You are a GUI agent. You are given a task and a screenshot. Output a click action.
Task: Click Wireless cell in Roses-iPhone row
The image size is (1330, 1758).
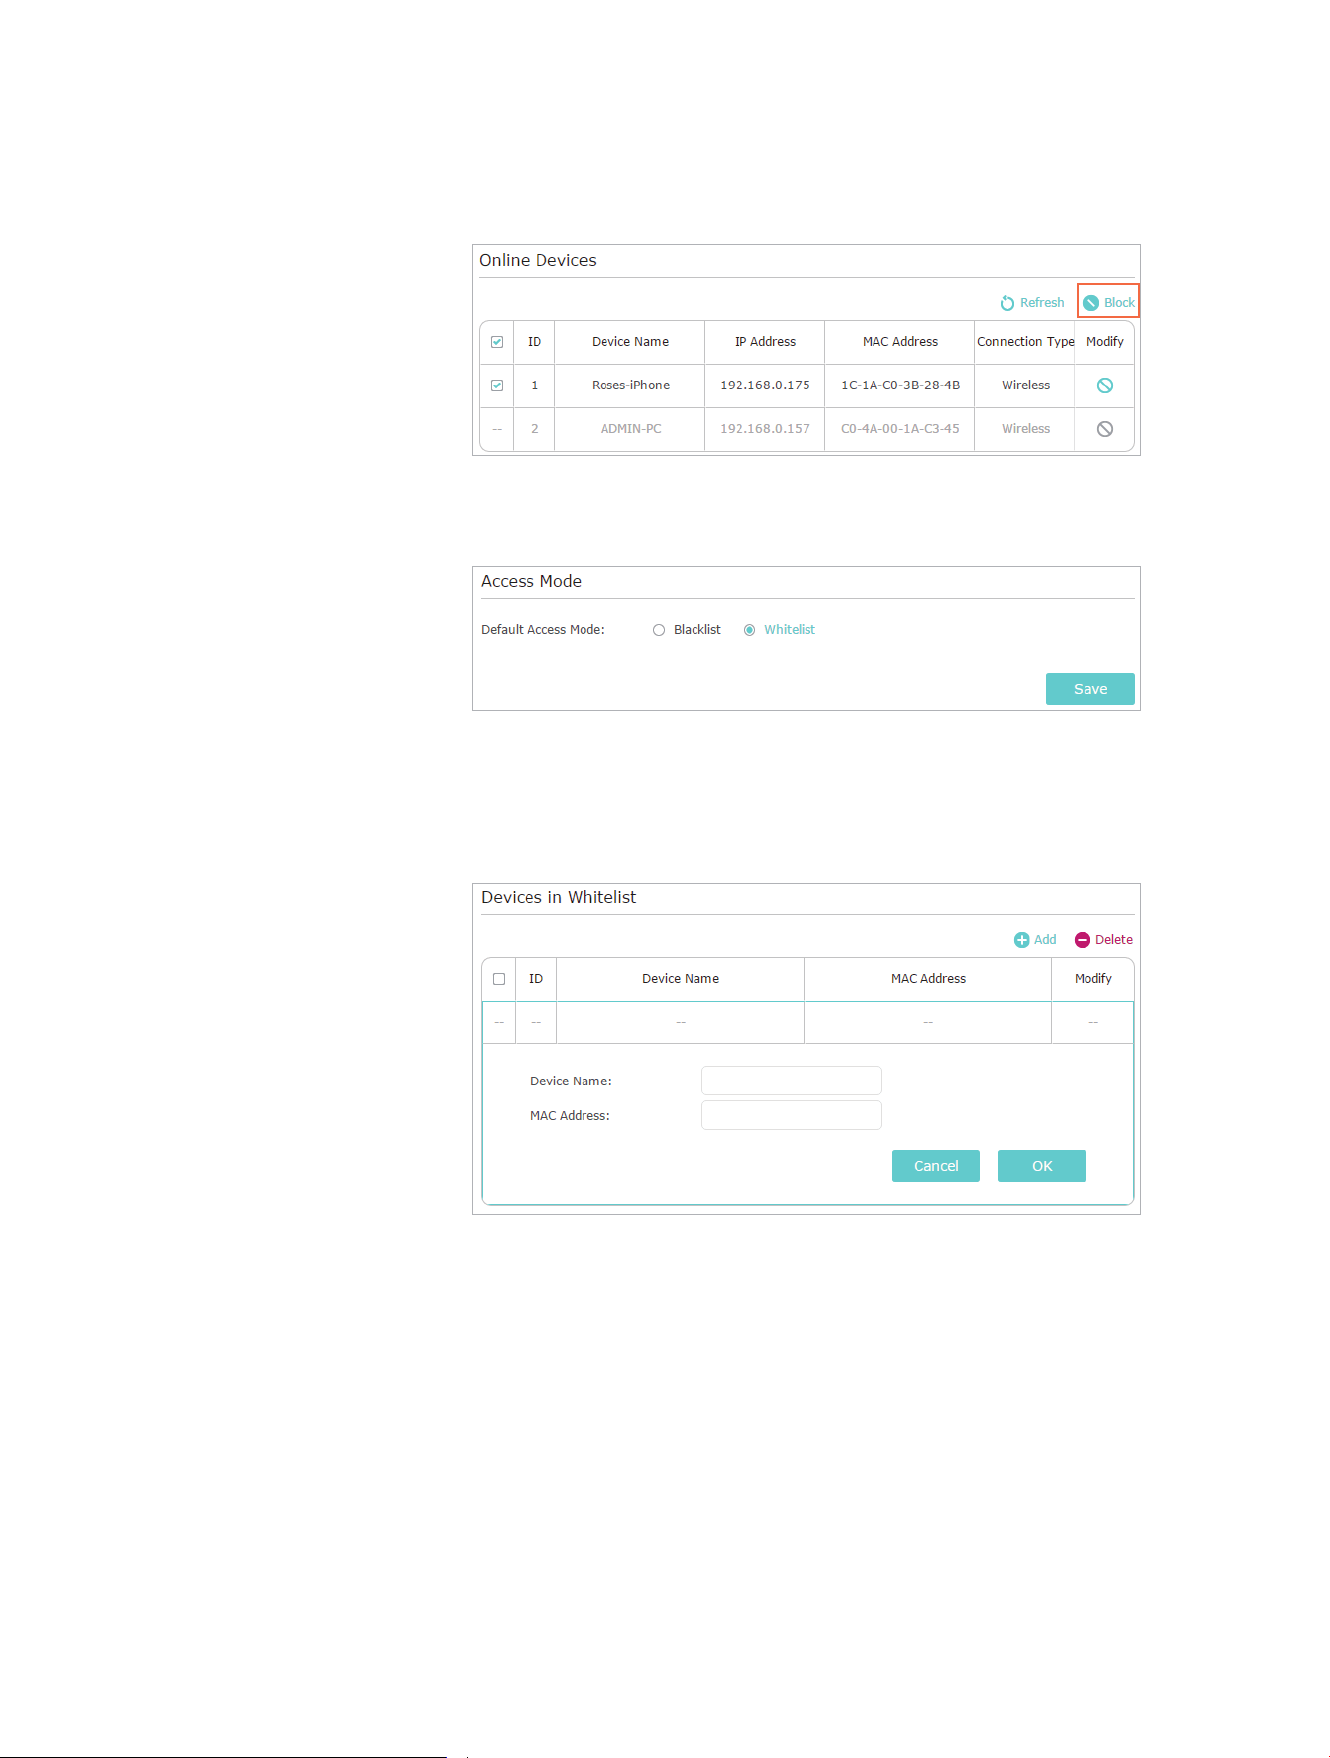tap(1025, 385)
